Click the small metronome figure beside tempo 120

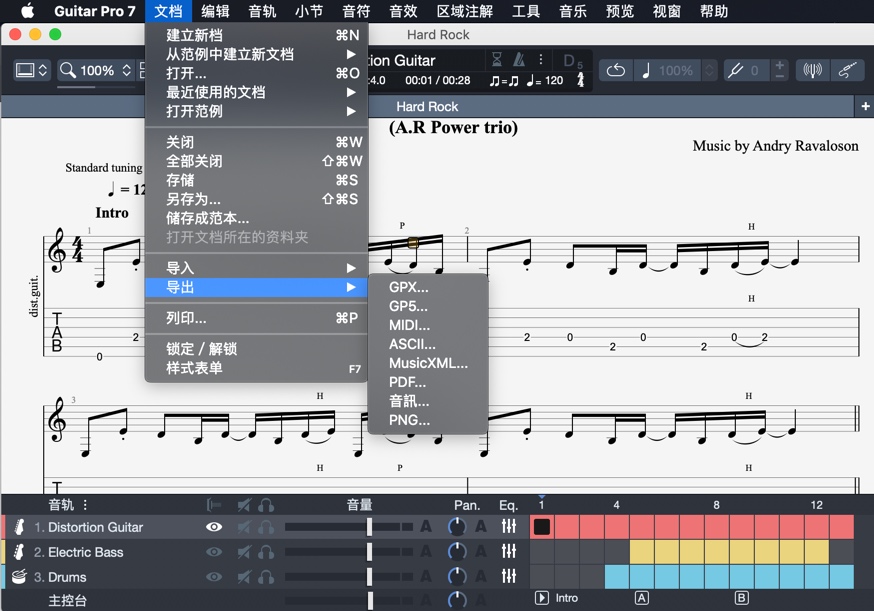580,80
